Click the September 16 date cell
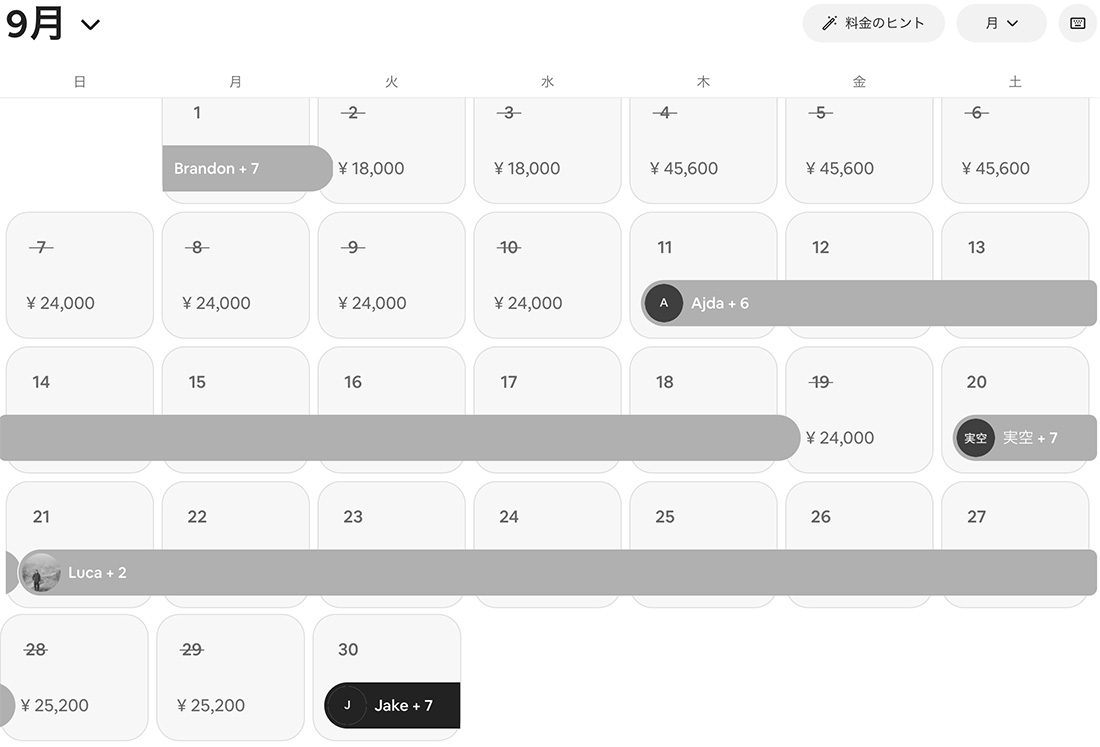Image resolution: width=1100 pixels, height=747 pixels. 391,385
